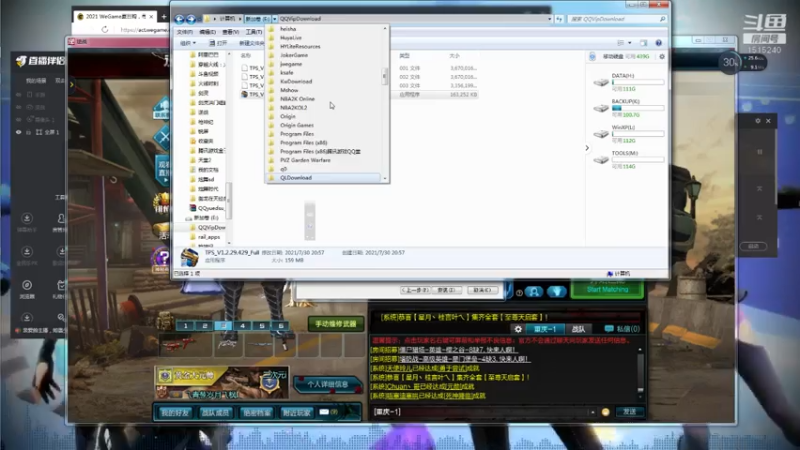Screen dimensions: 800x450
Task: Switch to the 重庆-1 chat tab
Action: coord(544,329)
